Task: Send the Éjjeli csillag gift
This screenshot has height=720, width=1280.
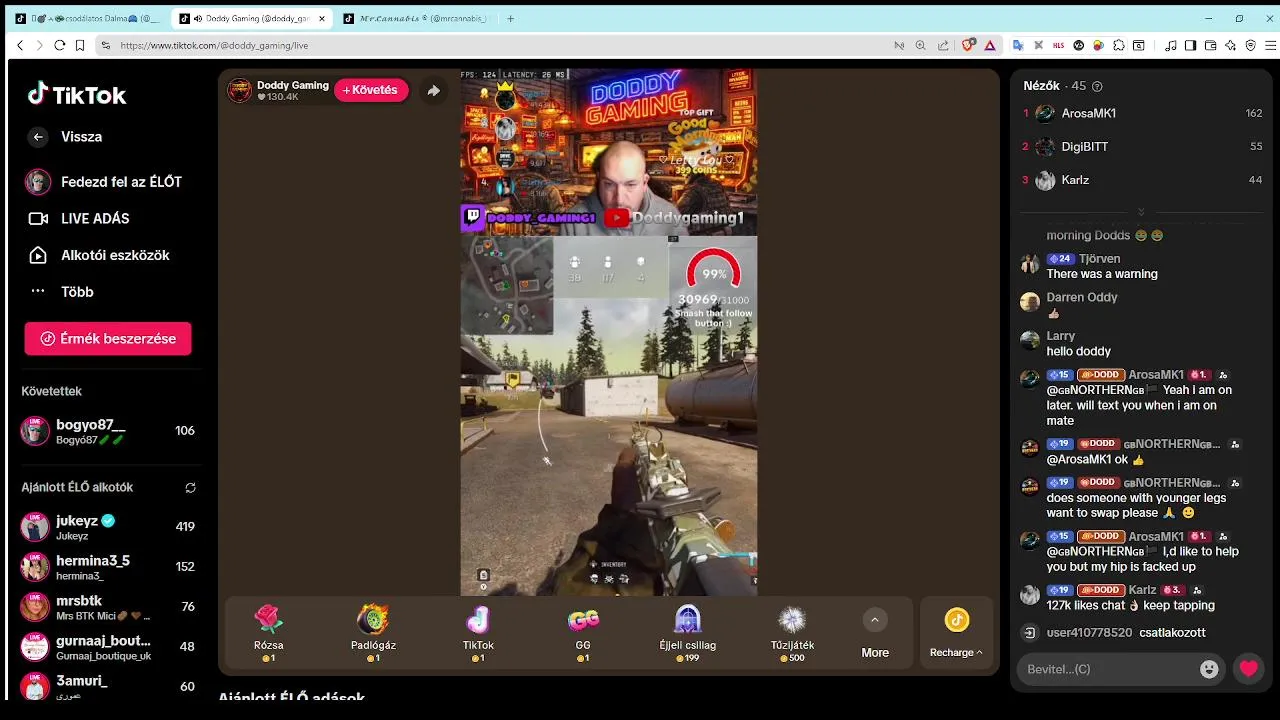Action: [x=687, y=633]
